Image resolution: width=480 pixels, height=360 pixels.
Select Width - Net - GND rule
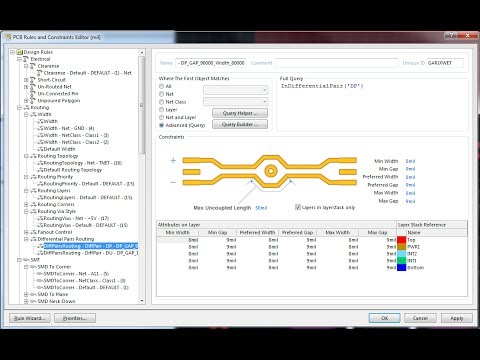69,128
